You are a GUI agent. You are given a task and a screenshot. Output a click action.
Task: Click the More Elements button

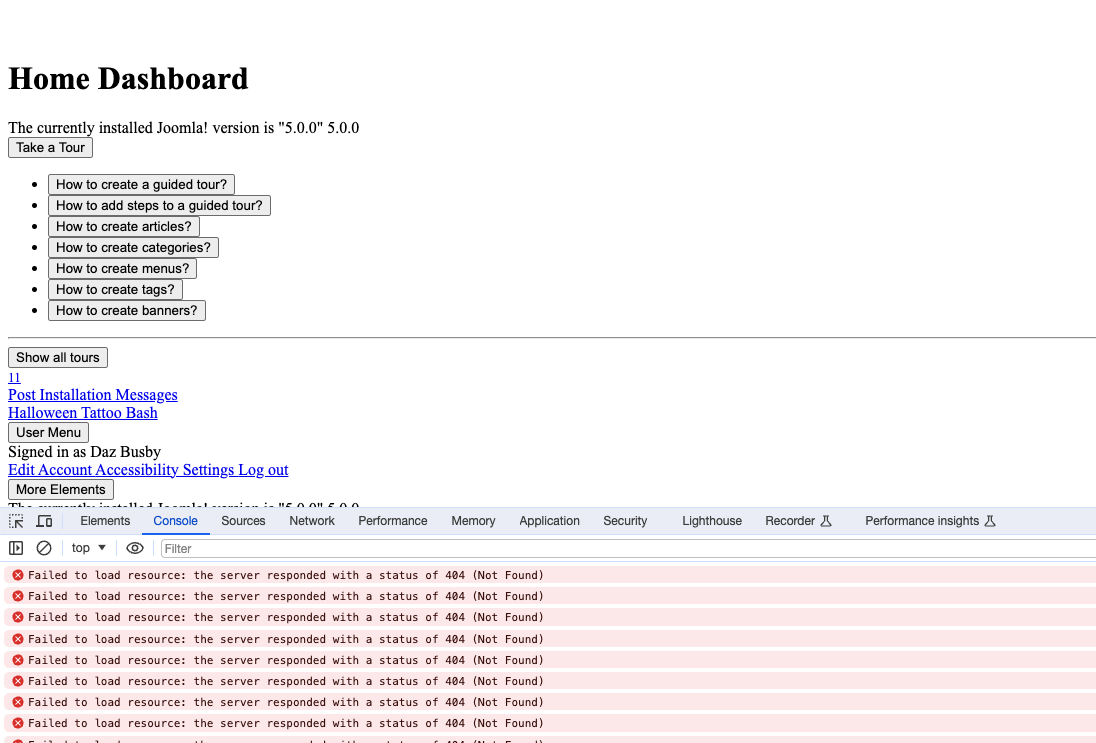(x=61, y=489)
